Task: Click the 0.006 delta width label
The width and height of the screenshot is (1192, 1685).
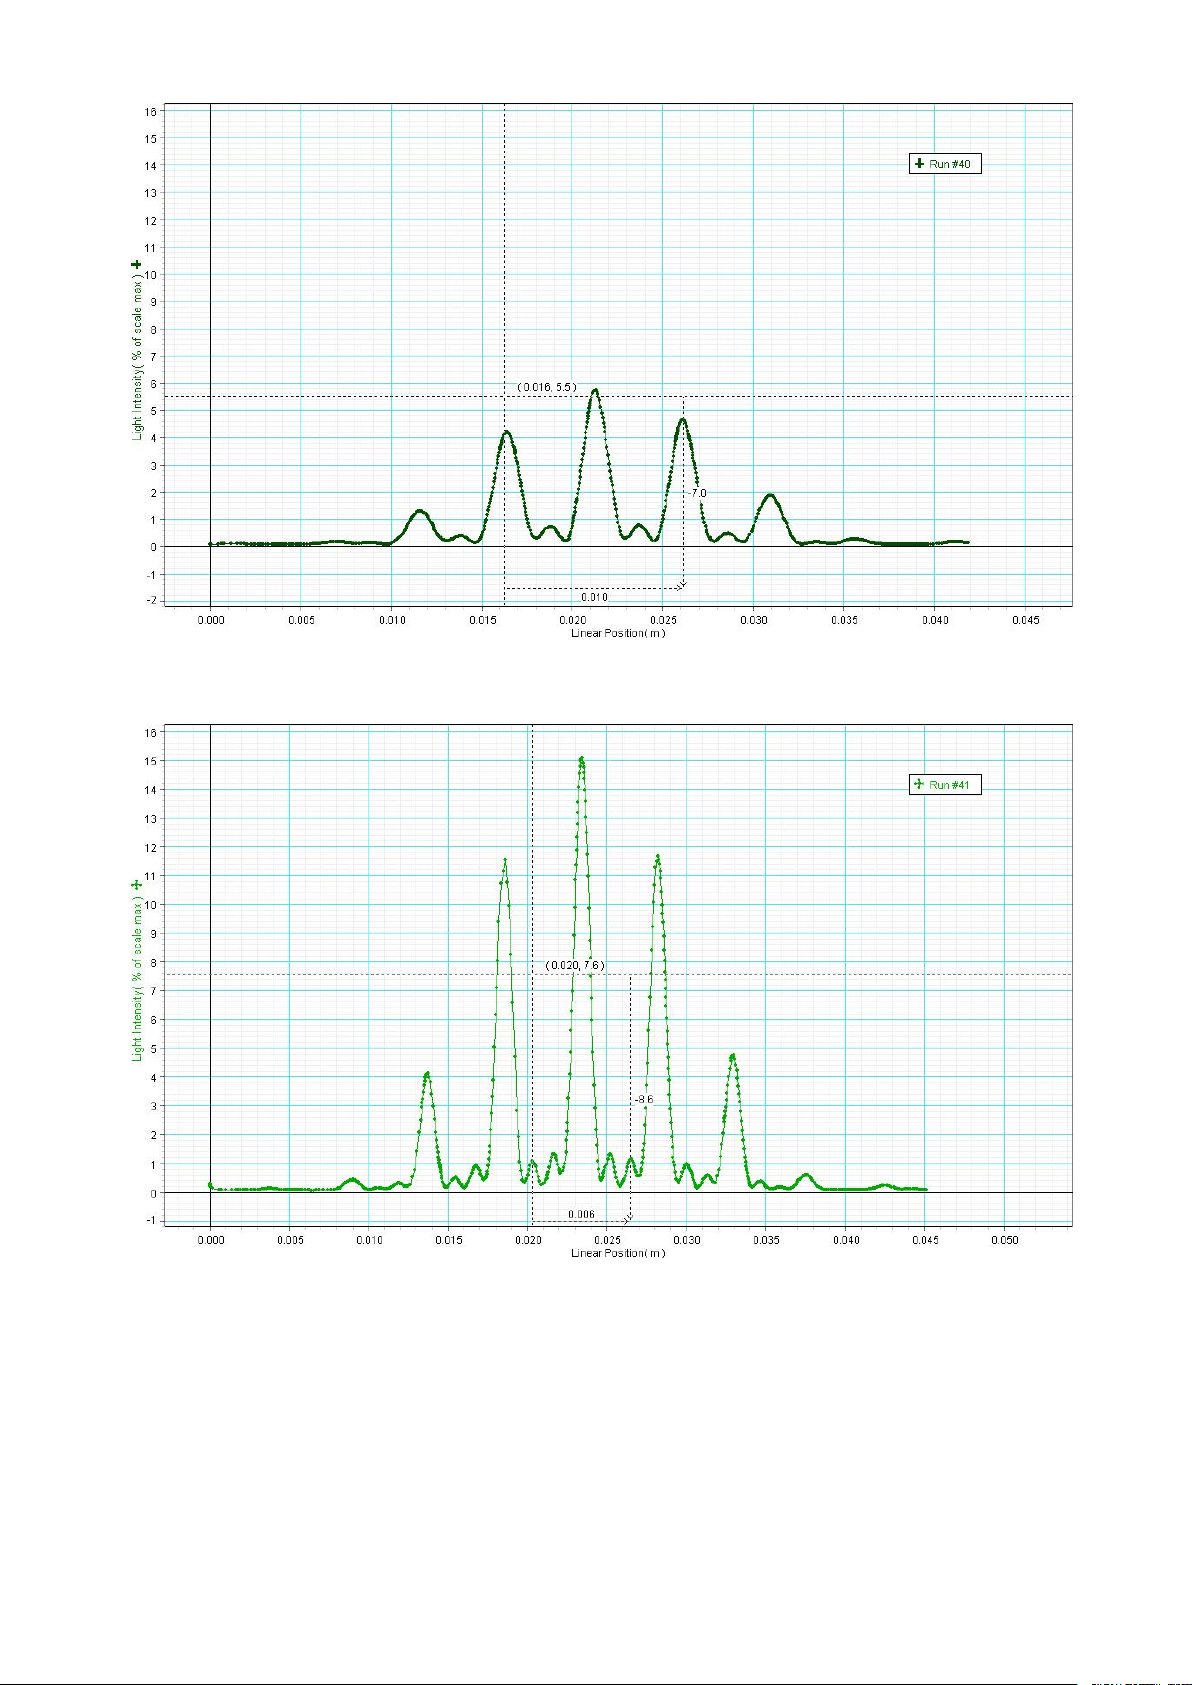Action: 581,1215
